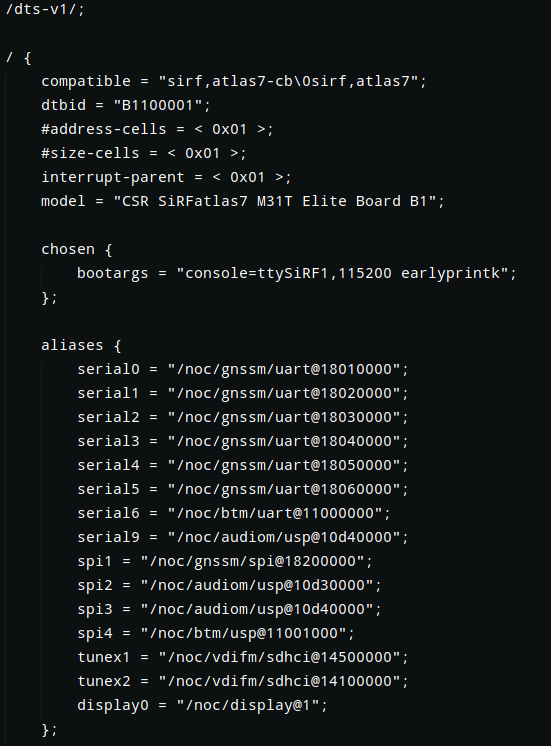The height and width of the screenshot is (746, 551).
Task: Click the /dts-v1/ header line
Action: 45,9
